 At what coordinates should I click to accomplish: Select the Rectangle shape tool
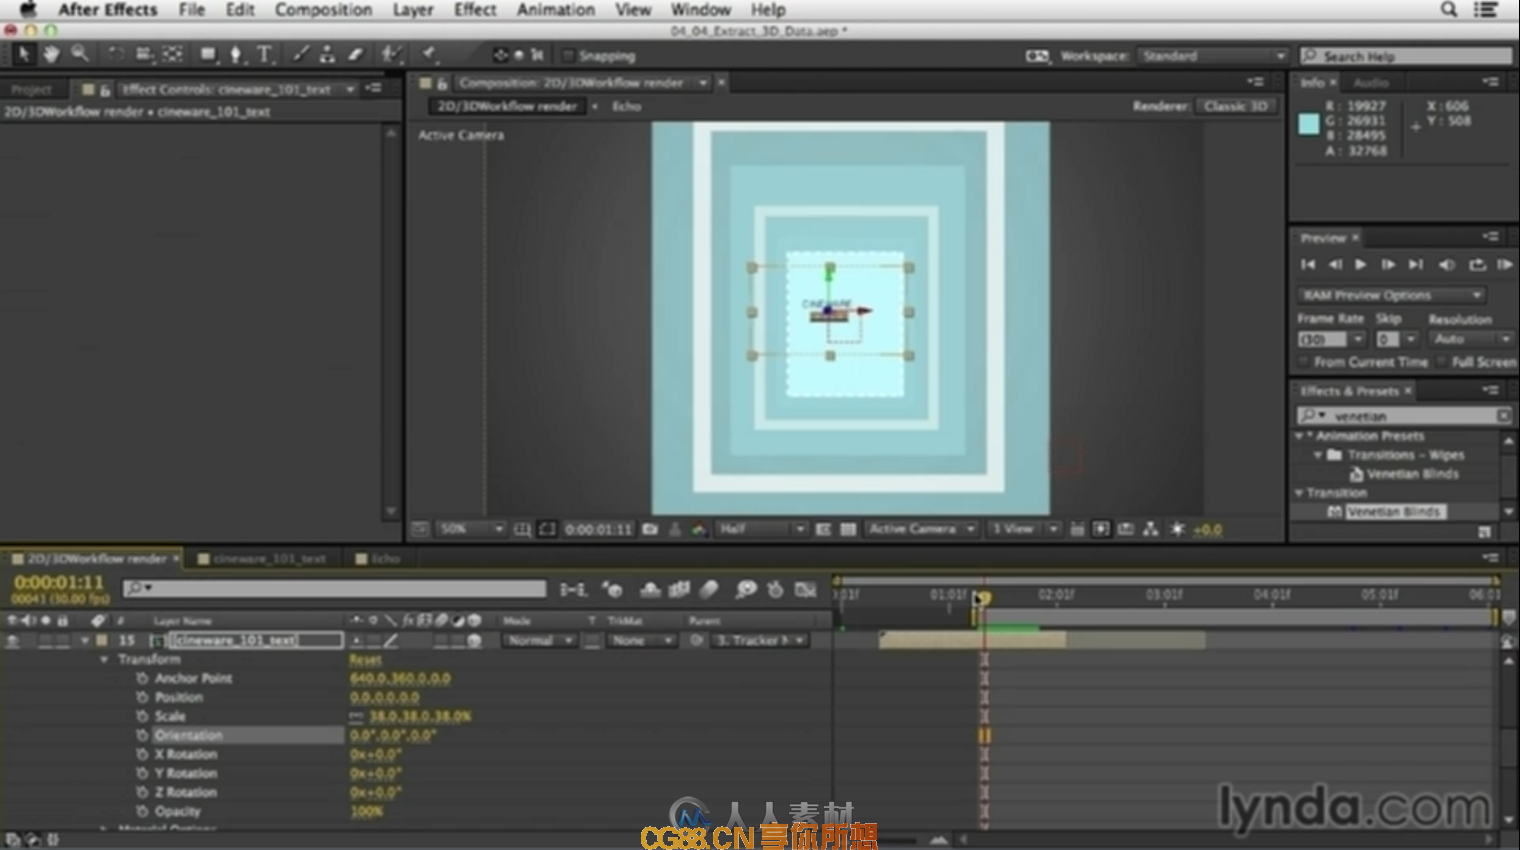tap(208, 54)
